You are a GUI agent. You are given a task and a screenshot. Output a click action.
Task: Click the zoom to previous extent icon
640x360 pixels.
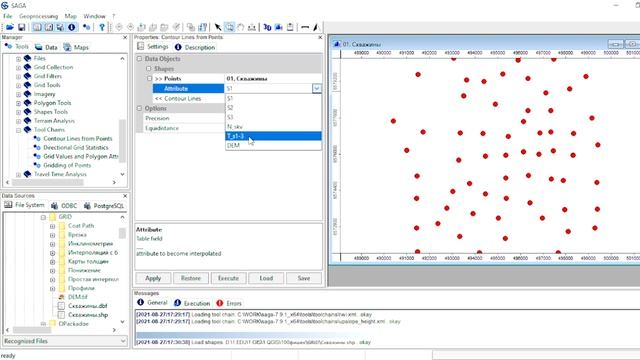[119, 27]
